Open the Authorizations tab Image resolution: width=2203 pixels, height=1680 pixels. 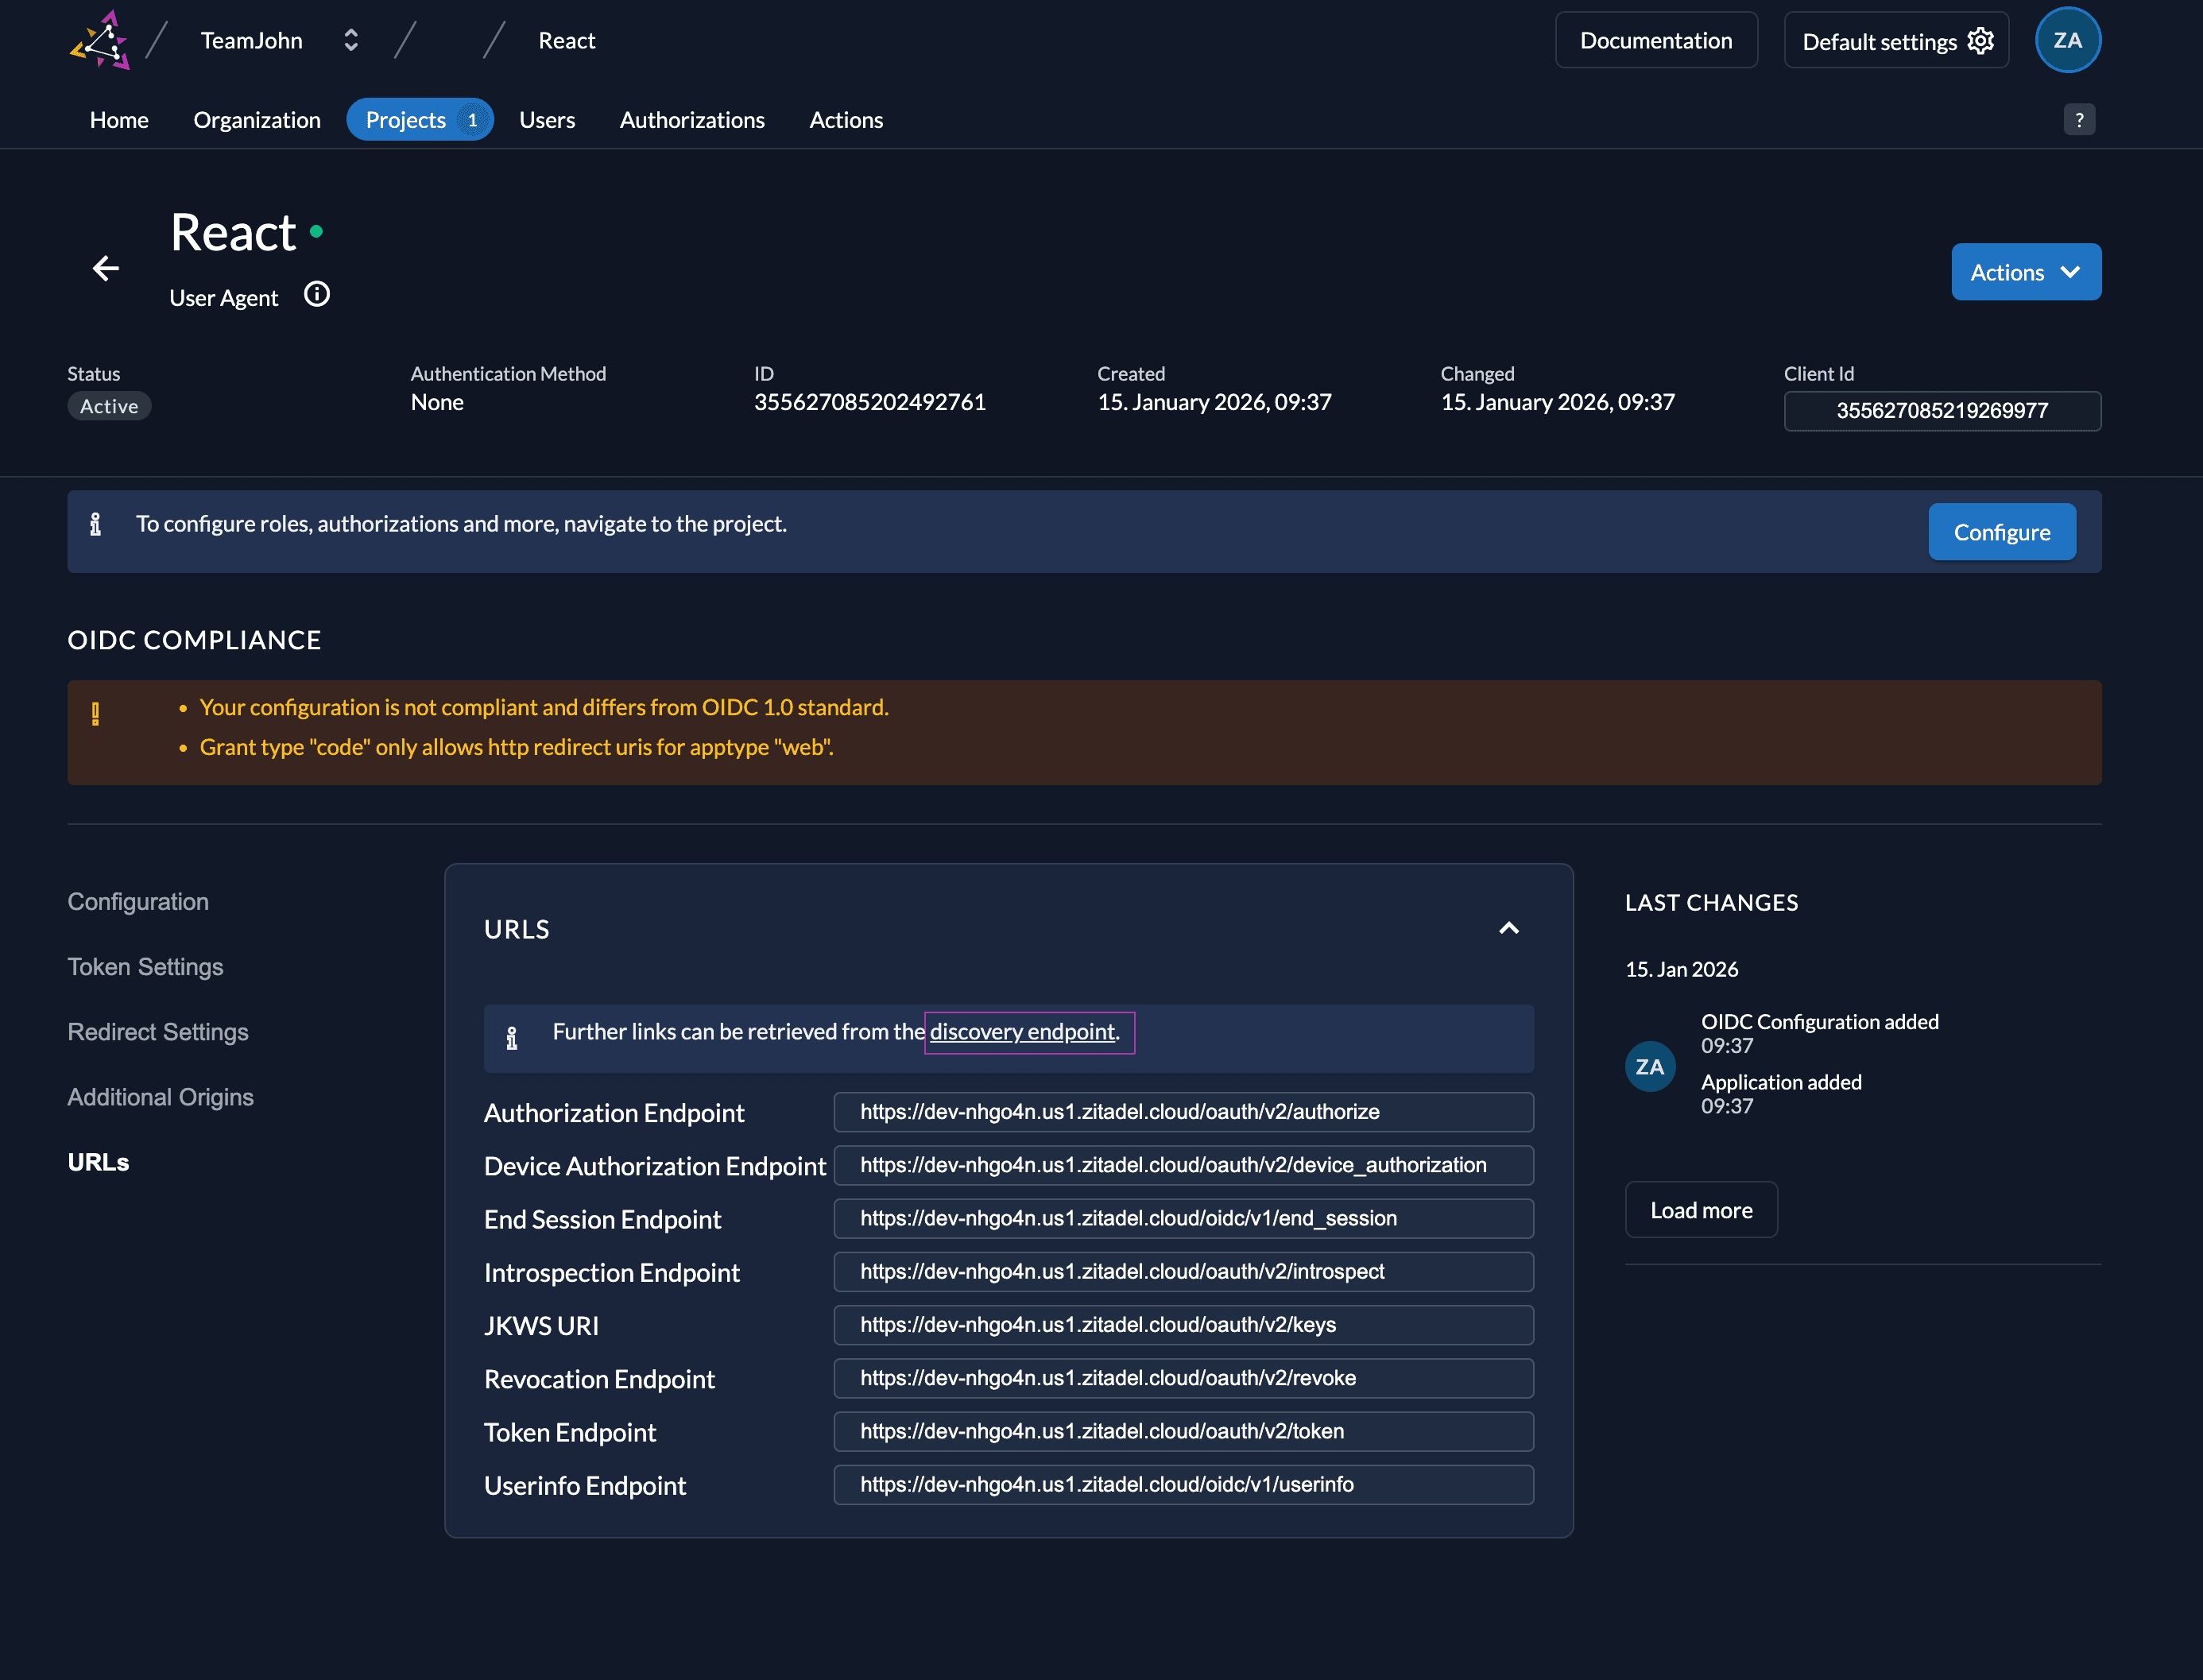692,120
